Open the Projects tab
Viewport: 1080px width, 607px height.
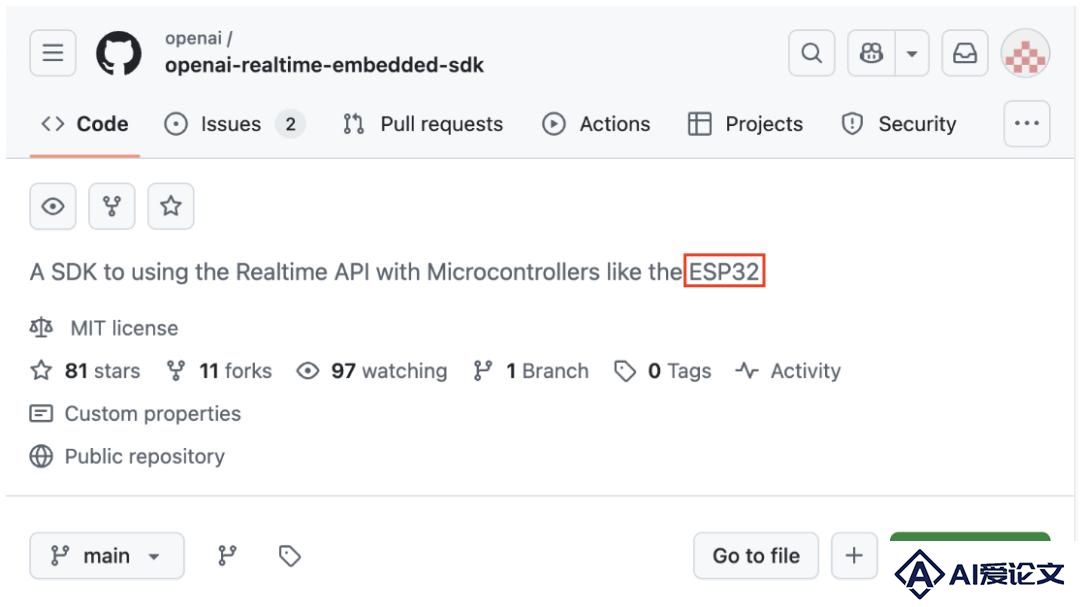[745, 124]
